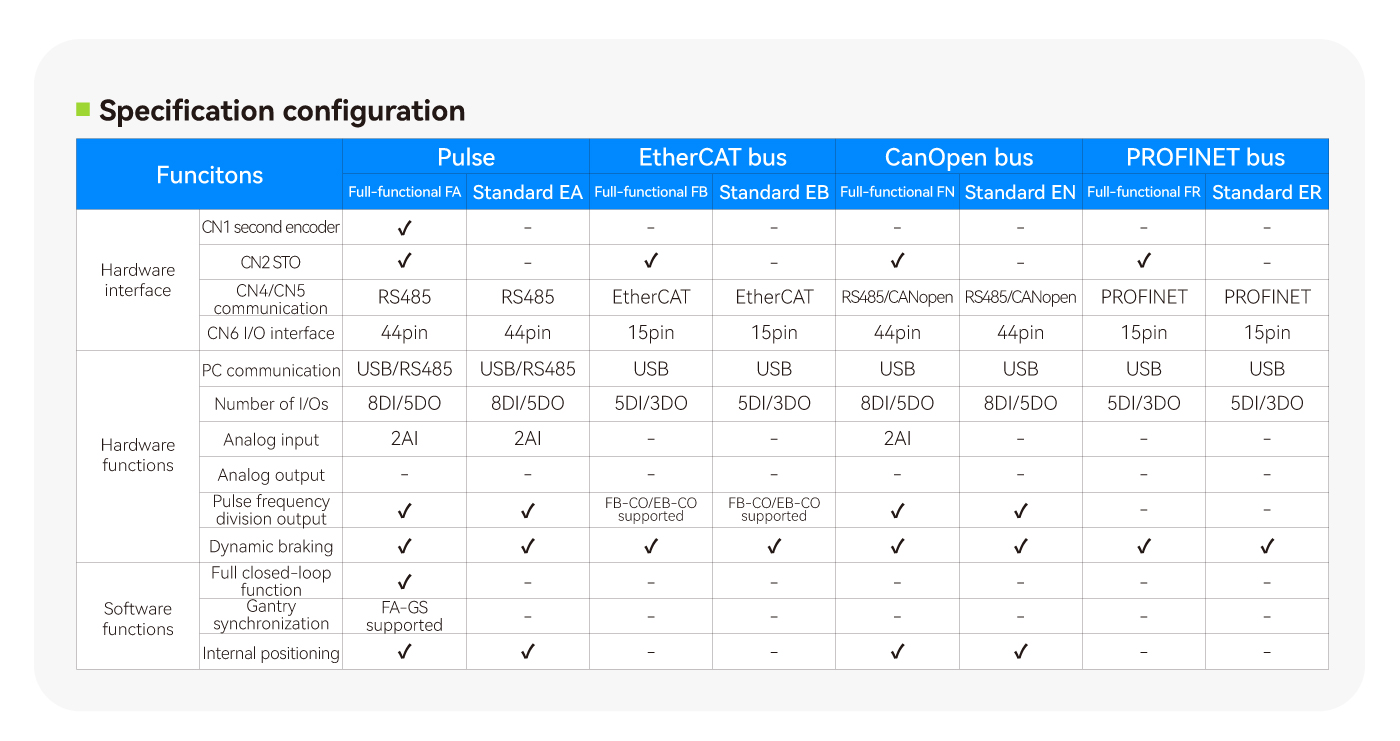
Task: Click the Hardware interface row group label
Action: 138,280
